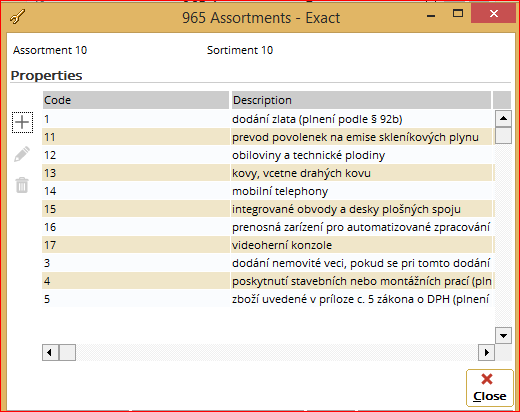Add a new property with plus icon
This screenshot has width=520, height=412.
point(22,122)
